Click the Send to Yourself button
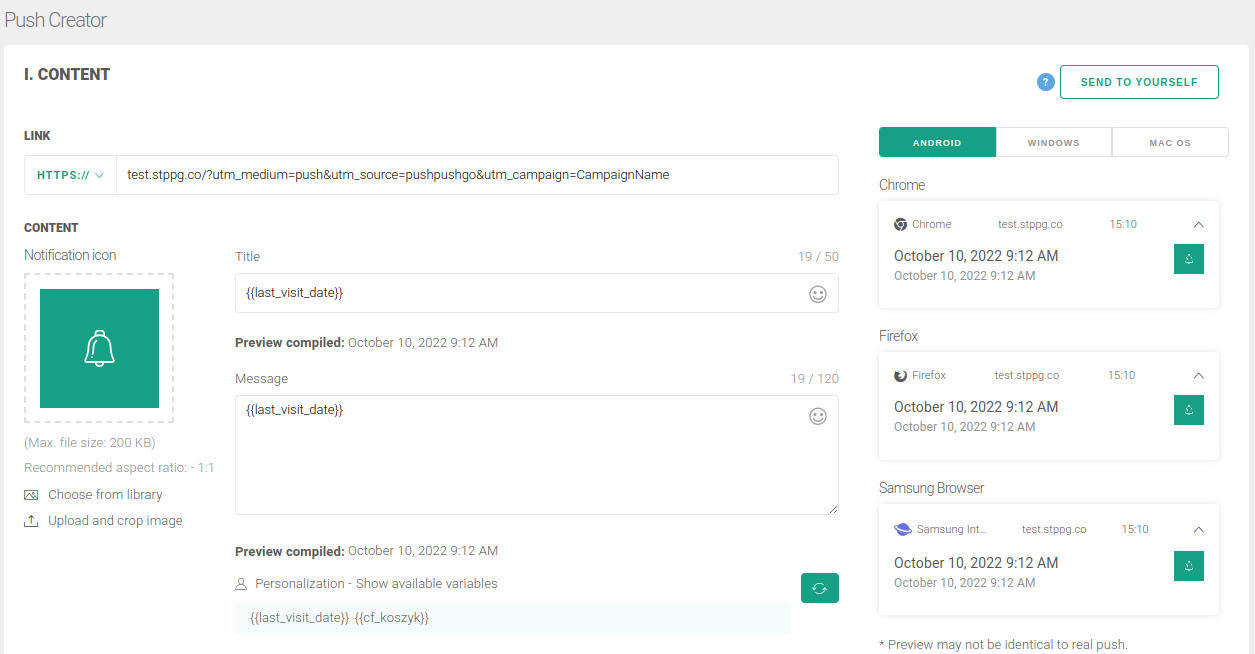The image size is (1255, 654). click(1138, 82)
